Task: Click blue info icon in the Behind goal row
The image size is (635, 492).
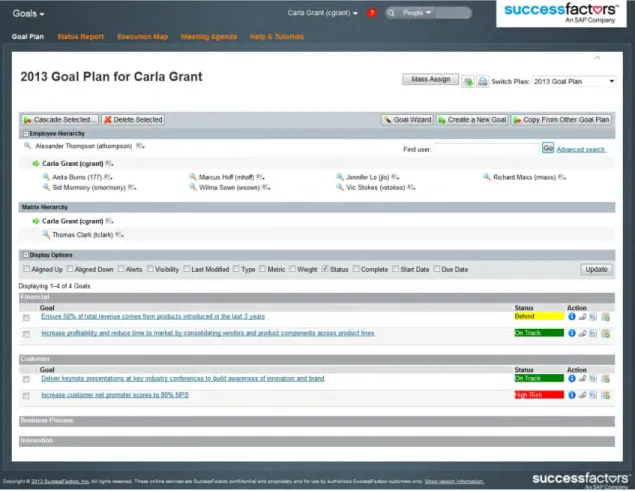Action: [x=571, y=317]
